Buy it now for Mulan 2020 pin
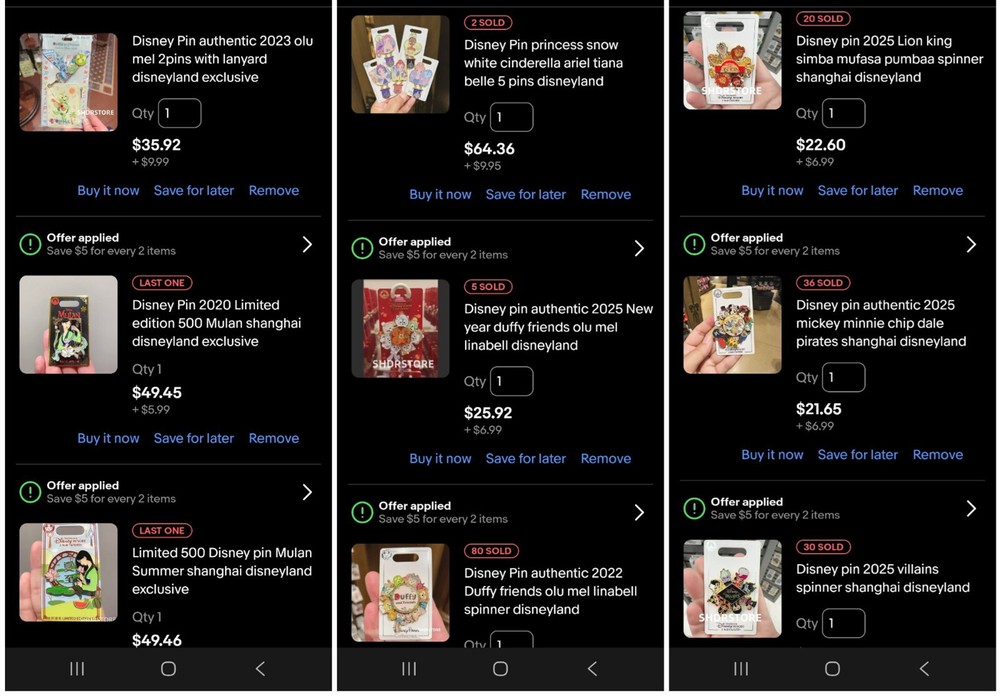 [x=108, y=438]
